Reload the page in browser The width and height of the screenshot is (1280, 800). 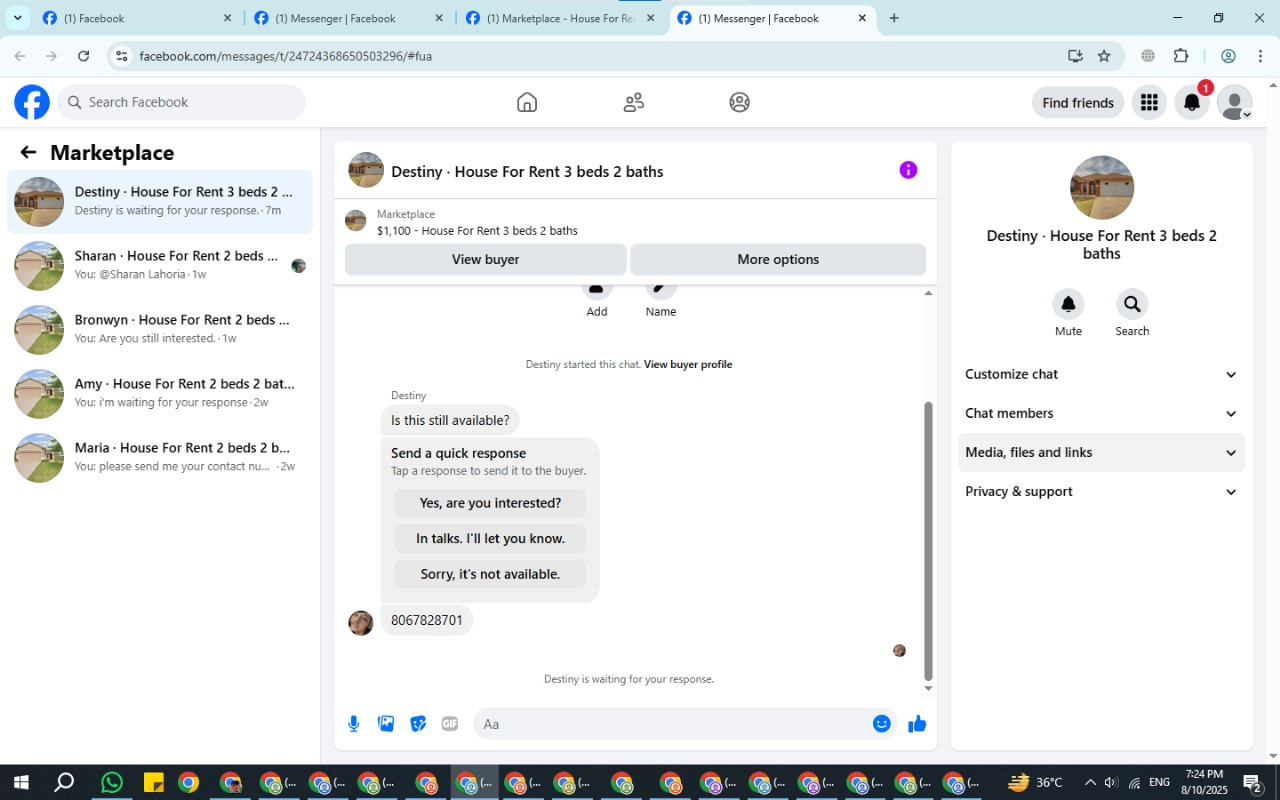pyautogui.click(x=84, y=56)
